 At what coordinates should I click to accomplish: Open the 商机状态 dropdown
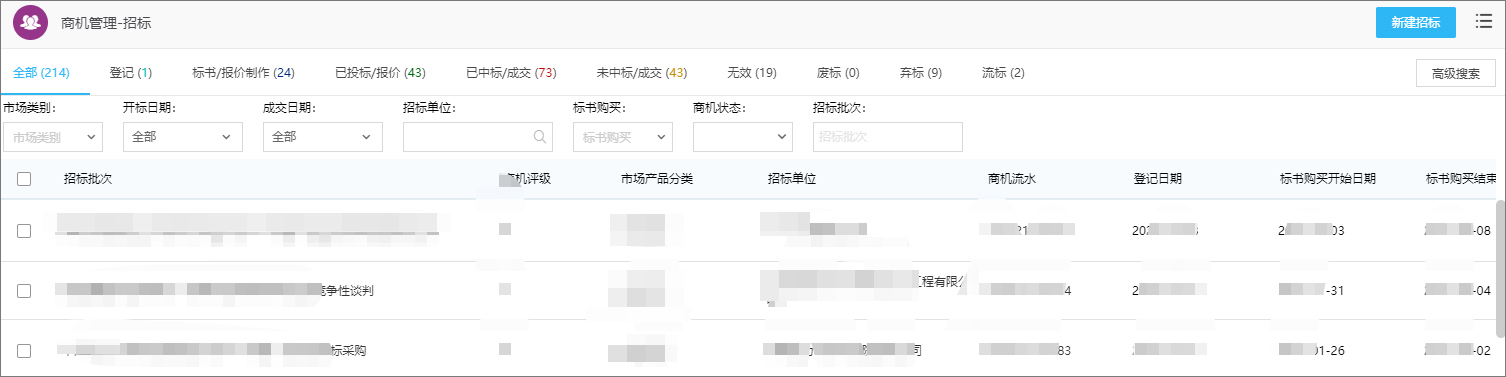pyautogui.click(x=743, y=137)
